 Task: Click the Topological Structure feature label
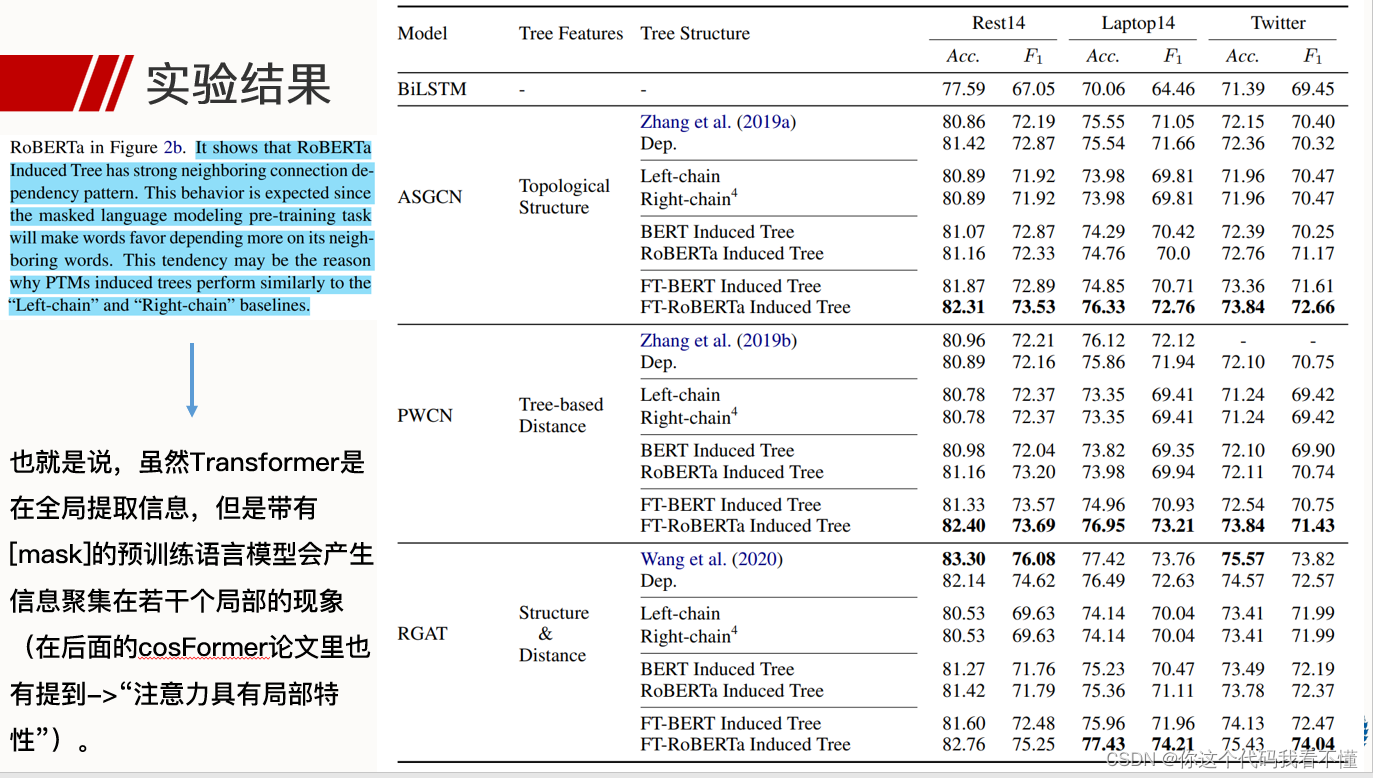(x=564, y=197)
